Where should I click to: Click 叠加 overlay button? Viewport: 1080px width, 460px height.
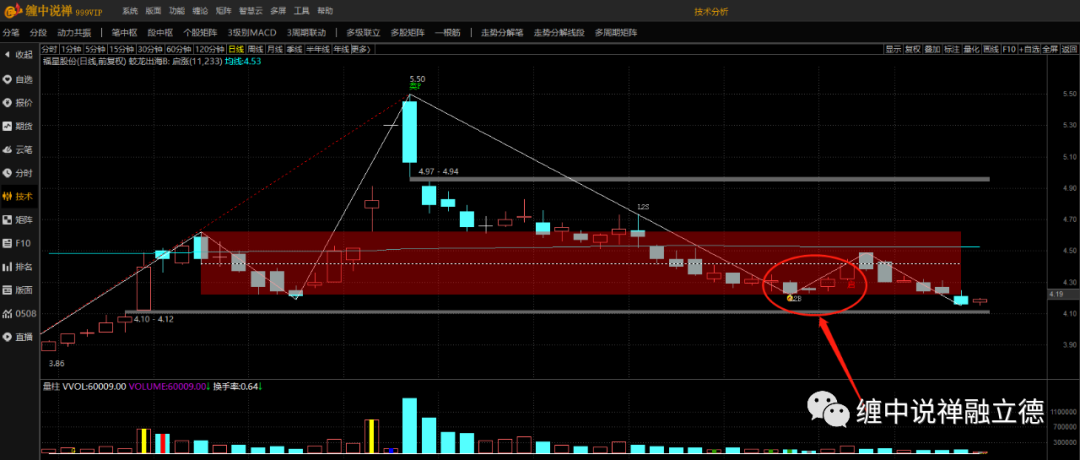[932, 49]
